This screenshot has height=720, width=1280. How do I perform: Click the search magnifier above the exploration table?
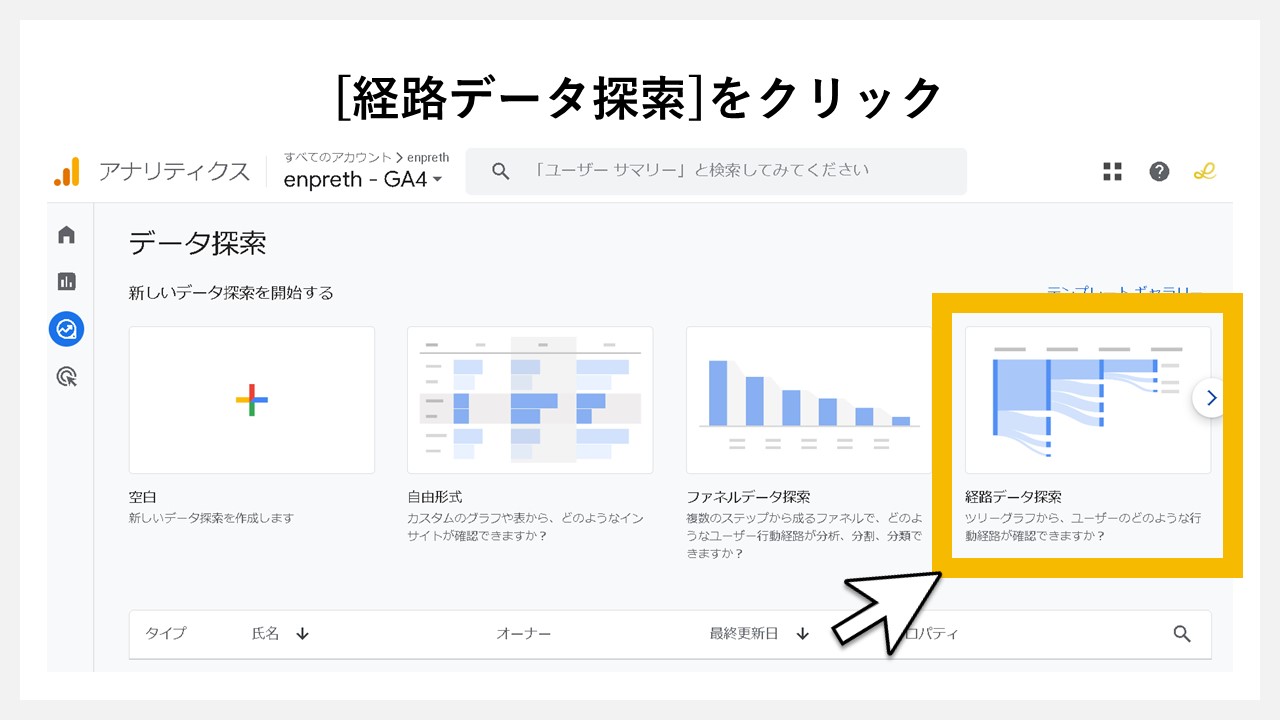coord(1181,633)
